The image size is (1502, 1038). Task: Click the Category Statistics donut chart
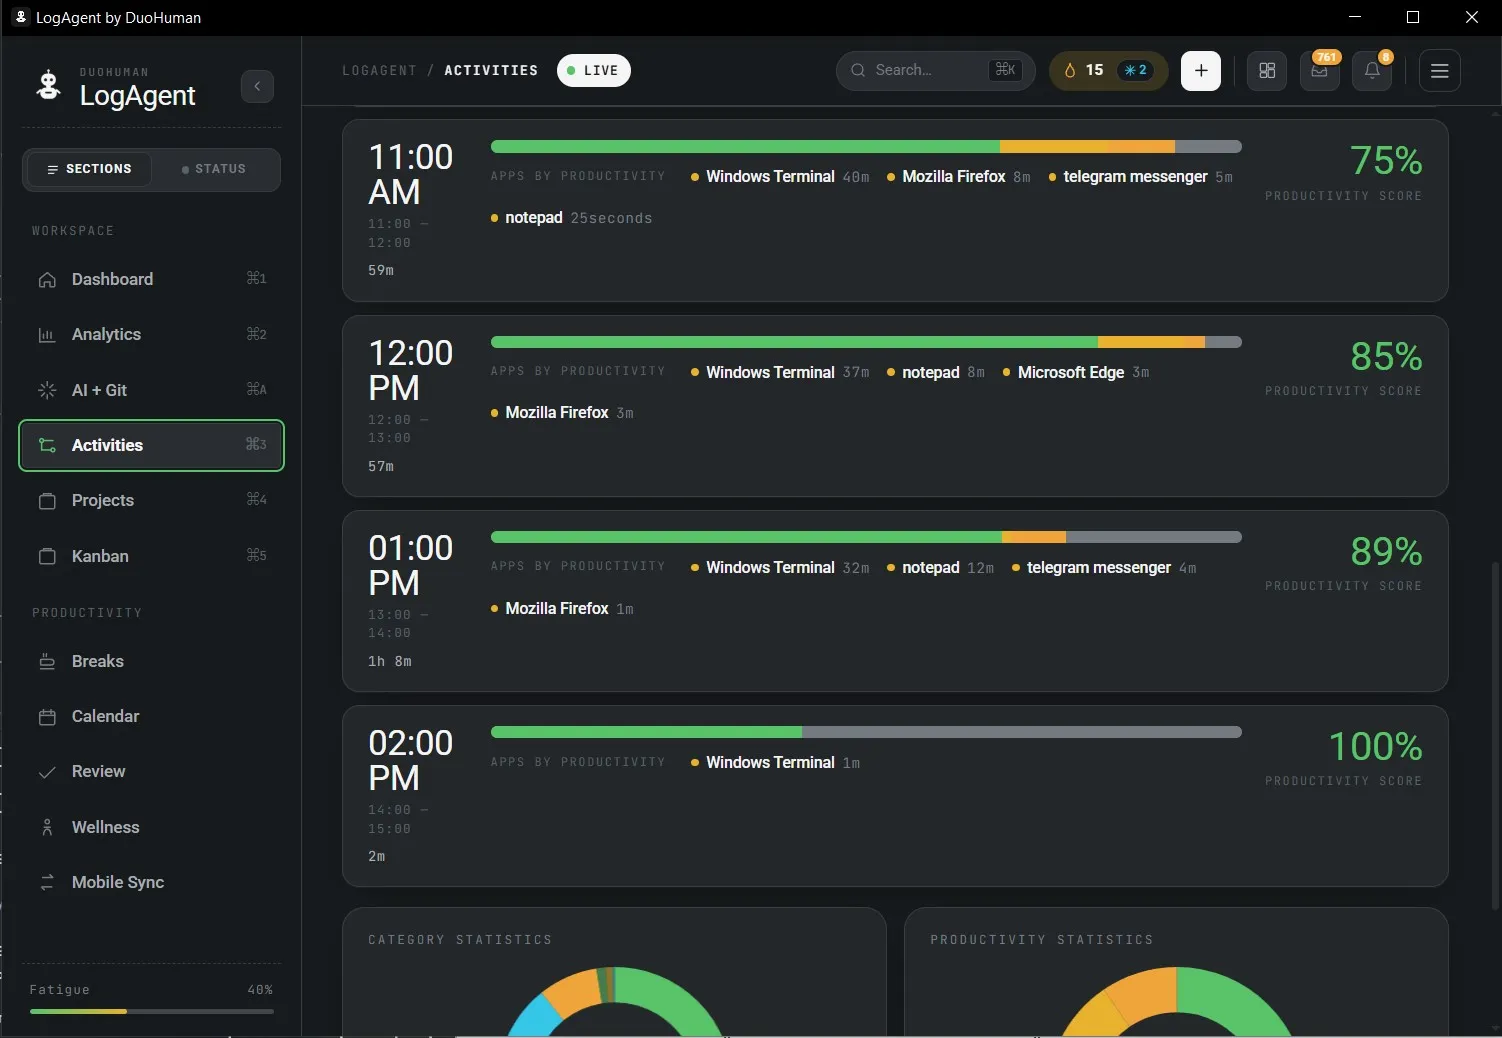[614, 1001]
